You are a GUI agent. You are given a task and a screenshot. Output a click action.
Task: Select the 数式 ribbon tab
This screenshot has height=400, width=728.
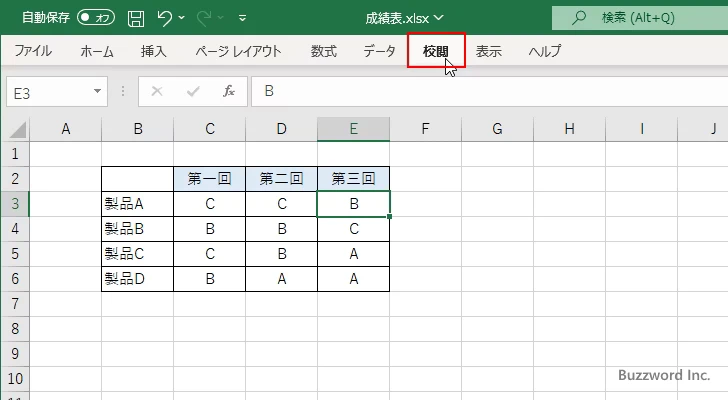point(324,51)
